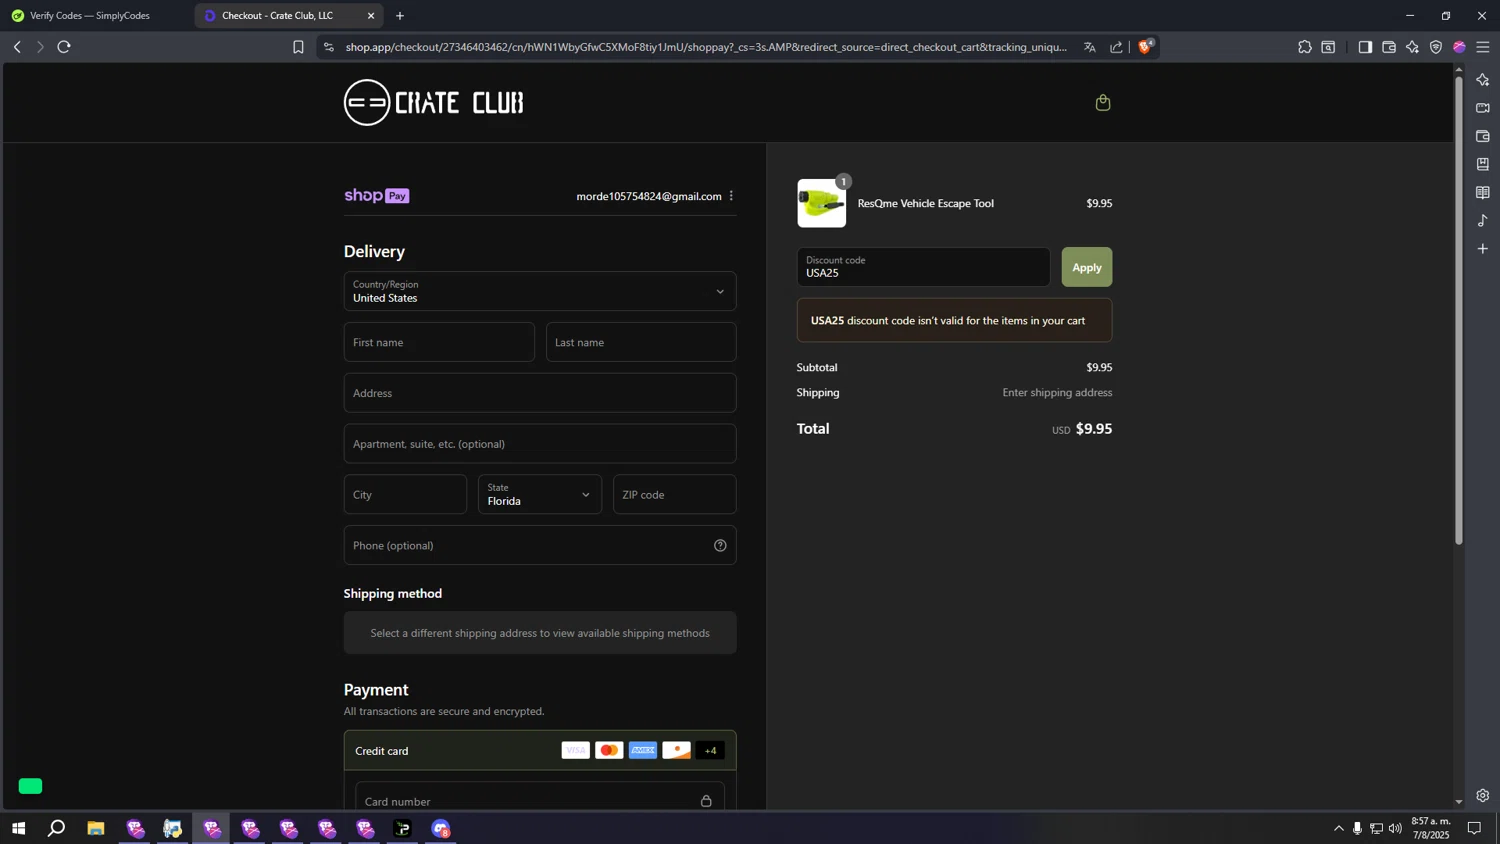Image resolution: width=1500 pixels, height=844 pixels.
Task: Click the morde105754824@gmail.com email text
Action: 649,196
